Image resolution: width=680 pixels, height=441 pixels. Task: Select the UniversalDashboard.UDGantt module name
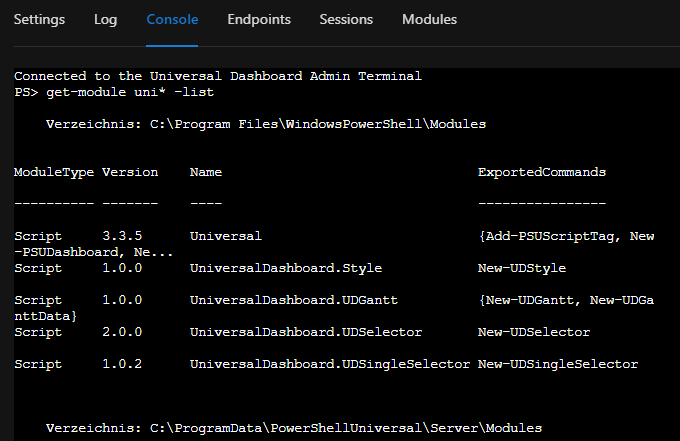coord(294,301)
